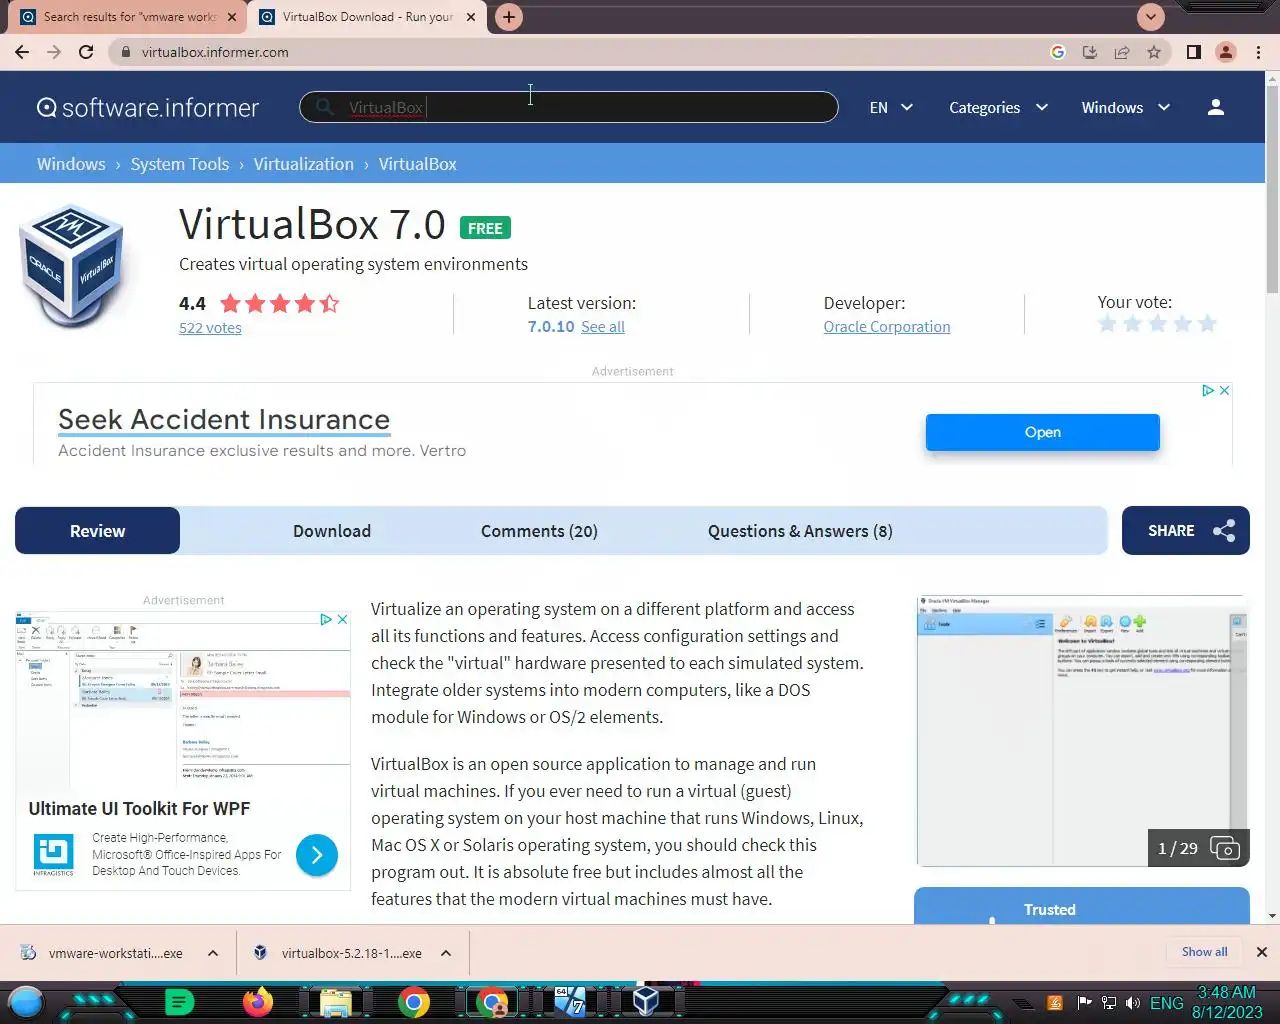Expand virtualbox-5.2.18 download options arrow
Image resolution: width=1280 pixels, height=1024 pixels.
pyautogui.click(x=446, y=953)
